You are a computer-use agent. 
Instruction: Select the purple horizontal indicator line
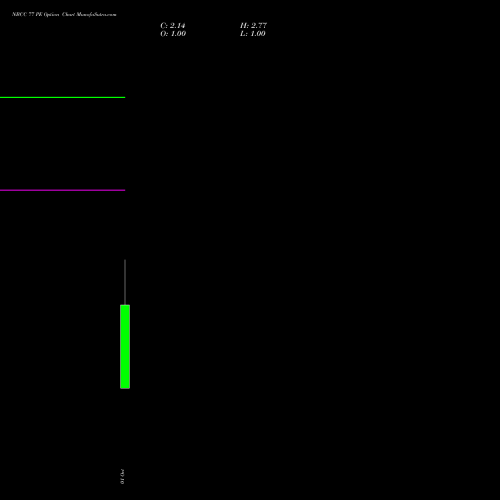tap(63, 190)
